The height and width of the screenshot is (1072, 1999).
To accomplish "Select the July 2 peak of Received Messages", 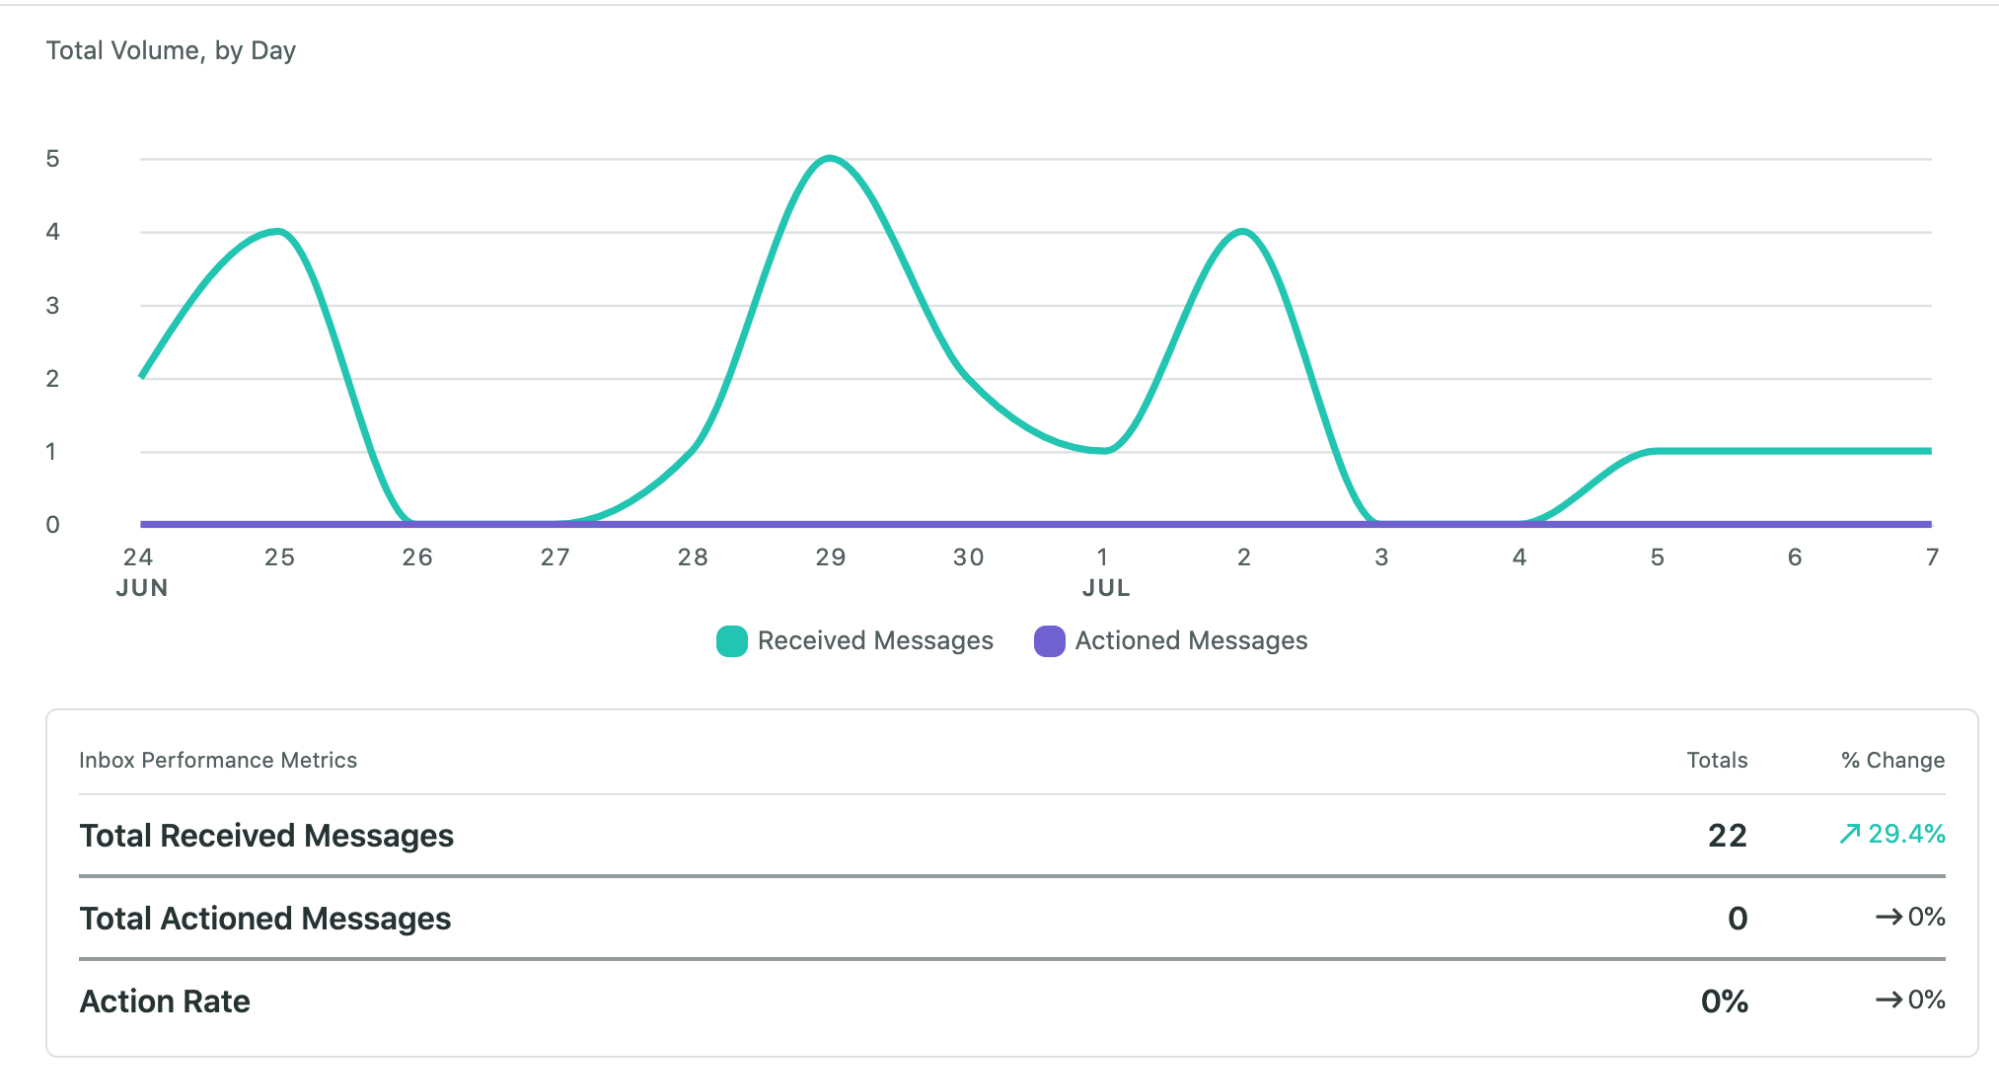I will point(1242,231).
